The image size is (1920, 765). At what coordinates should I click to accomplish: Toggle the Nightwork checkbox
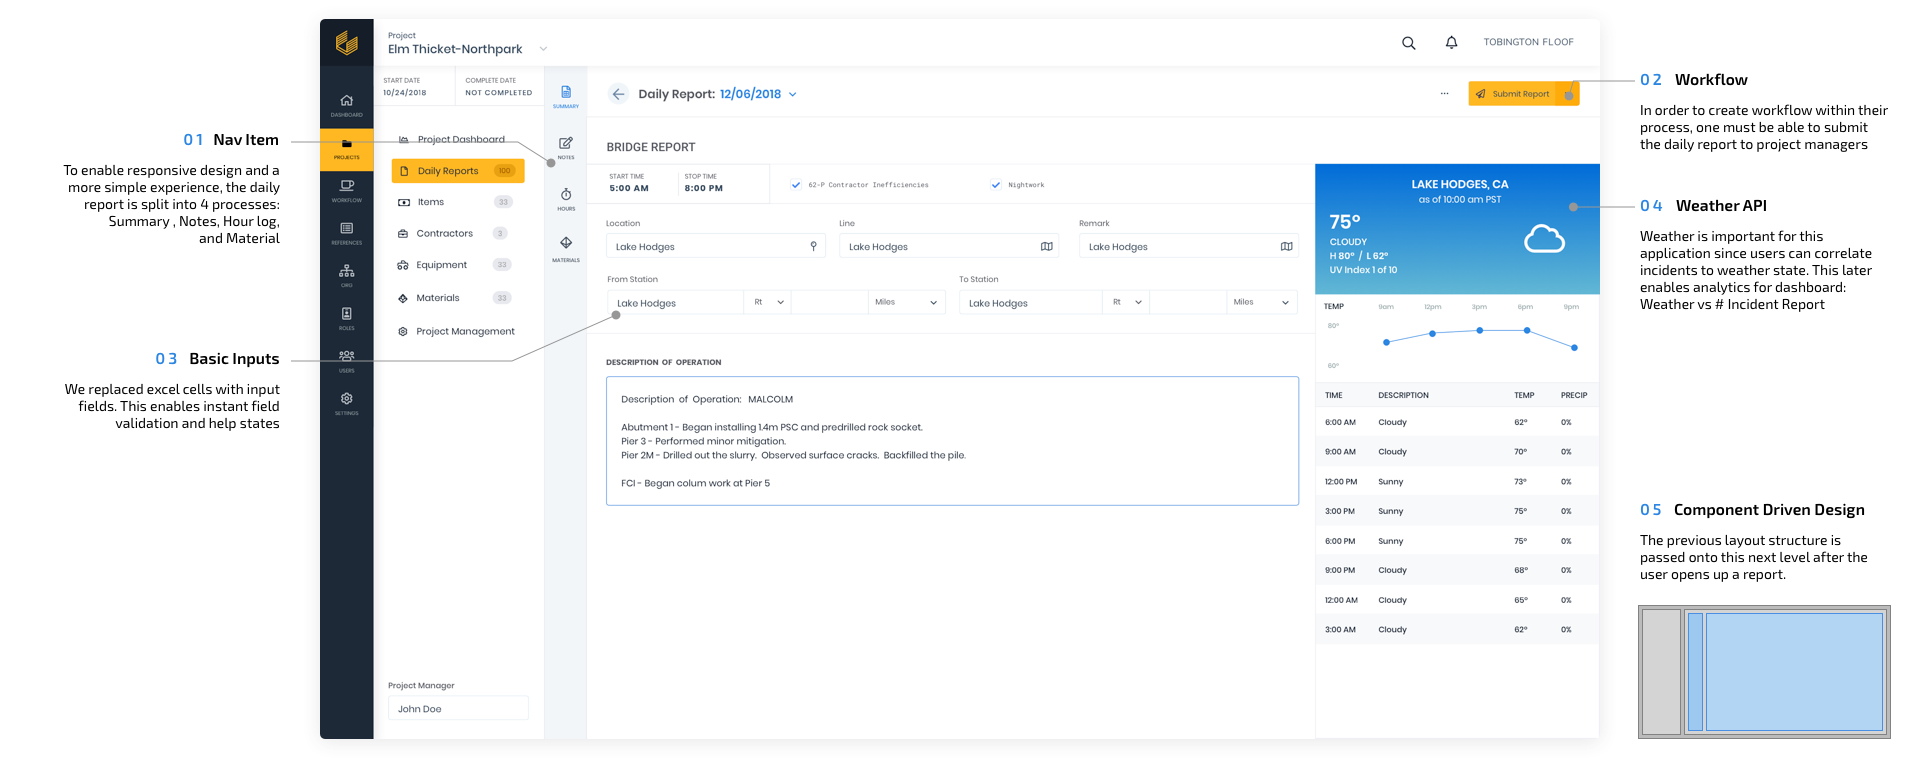[x=995, y=185]
